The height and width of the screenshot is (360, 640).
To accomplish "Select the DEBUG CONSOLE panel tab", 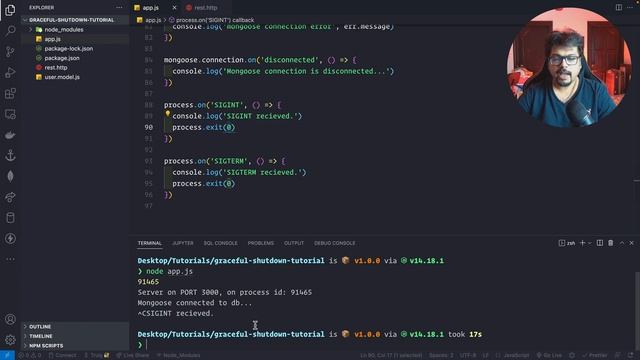I will point(335,243).
